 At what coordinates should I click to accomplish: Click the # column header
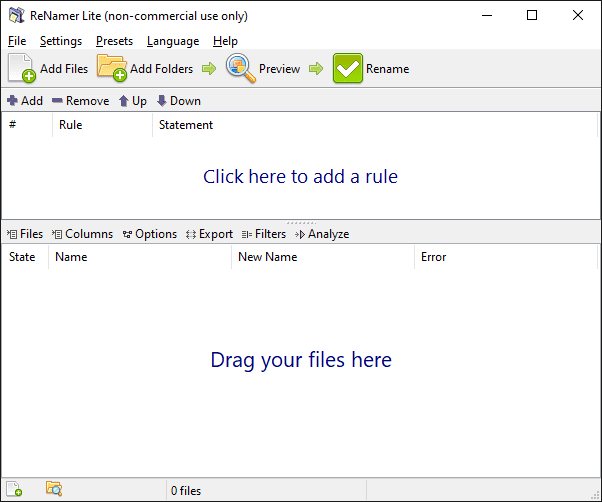[27, 125]
